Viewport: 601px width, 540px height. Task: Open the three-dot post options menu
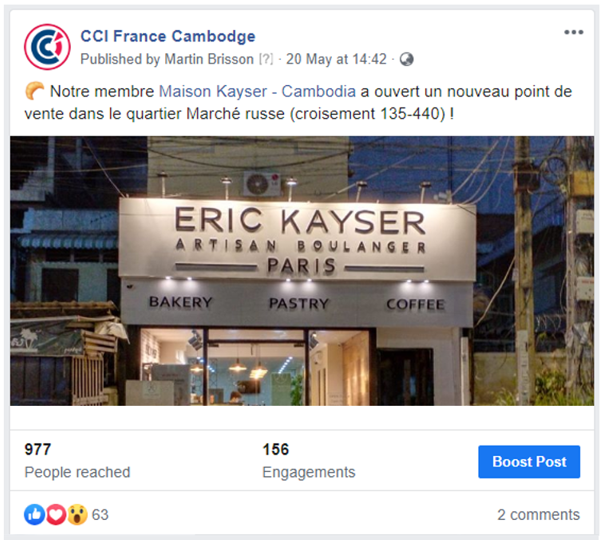(x=573, y=33)
